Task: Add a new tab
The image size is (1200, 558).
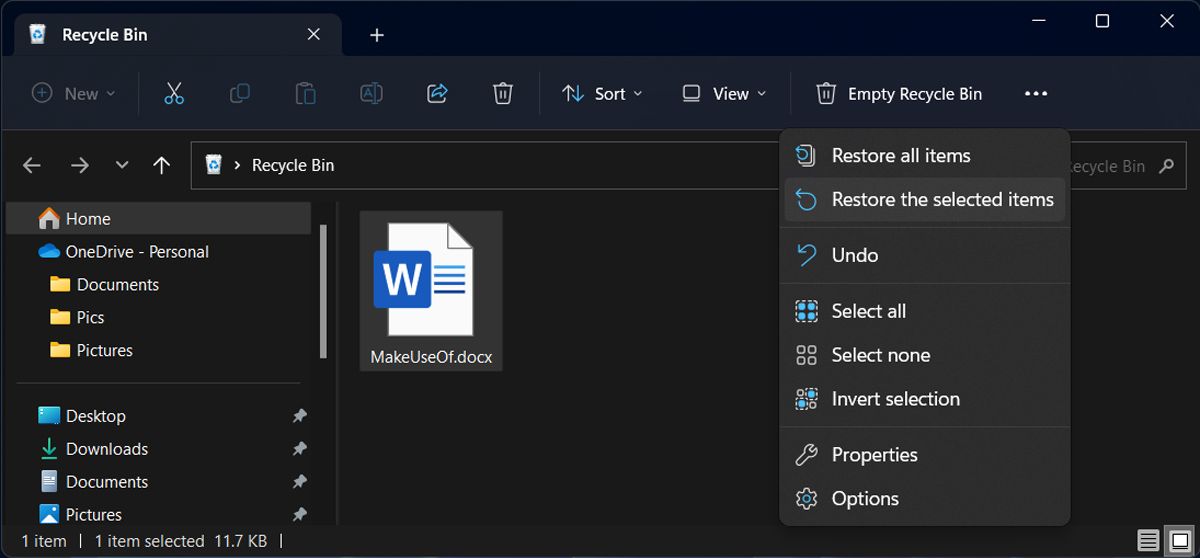Action: 377,35
